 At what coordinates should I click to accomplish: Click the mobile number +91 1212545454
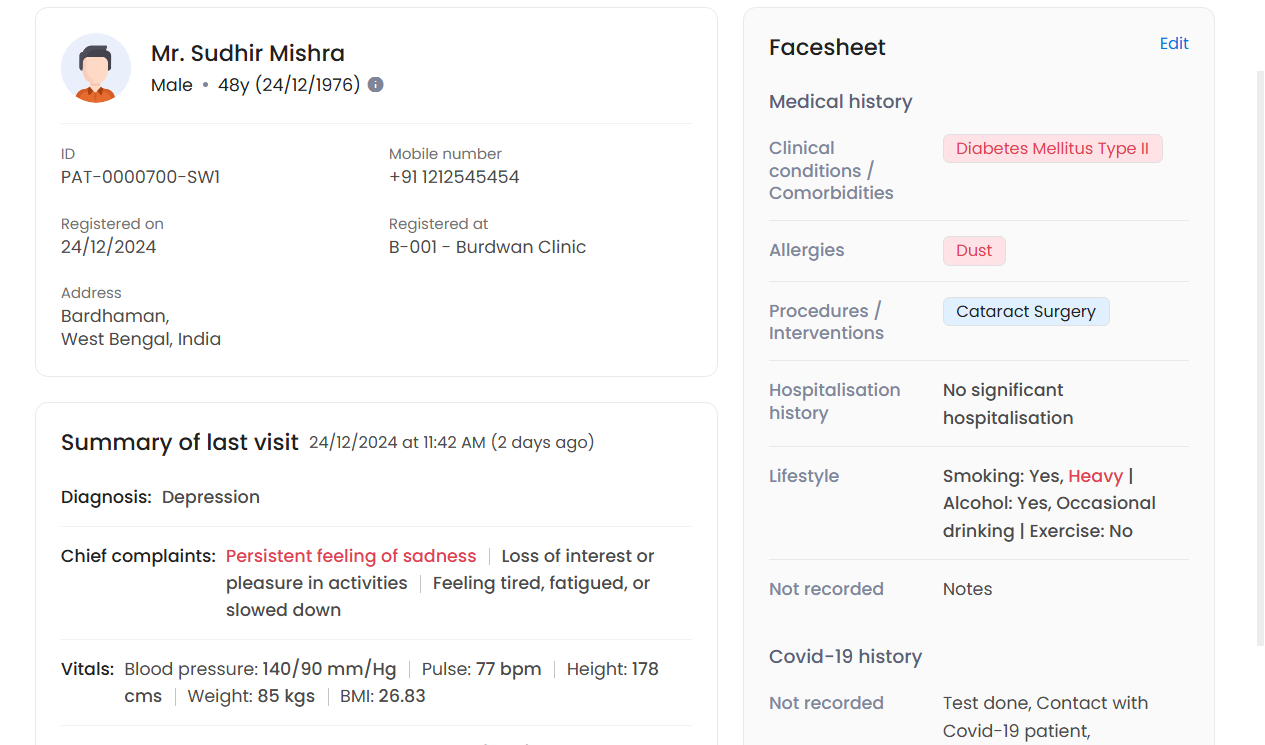[454, 177]
